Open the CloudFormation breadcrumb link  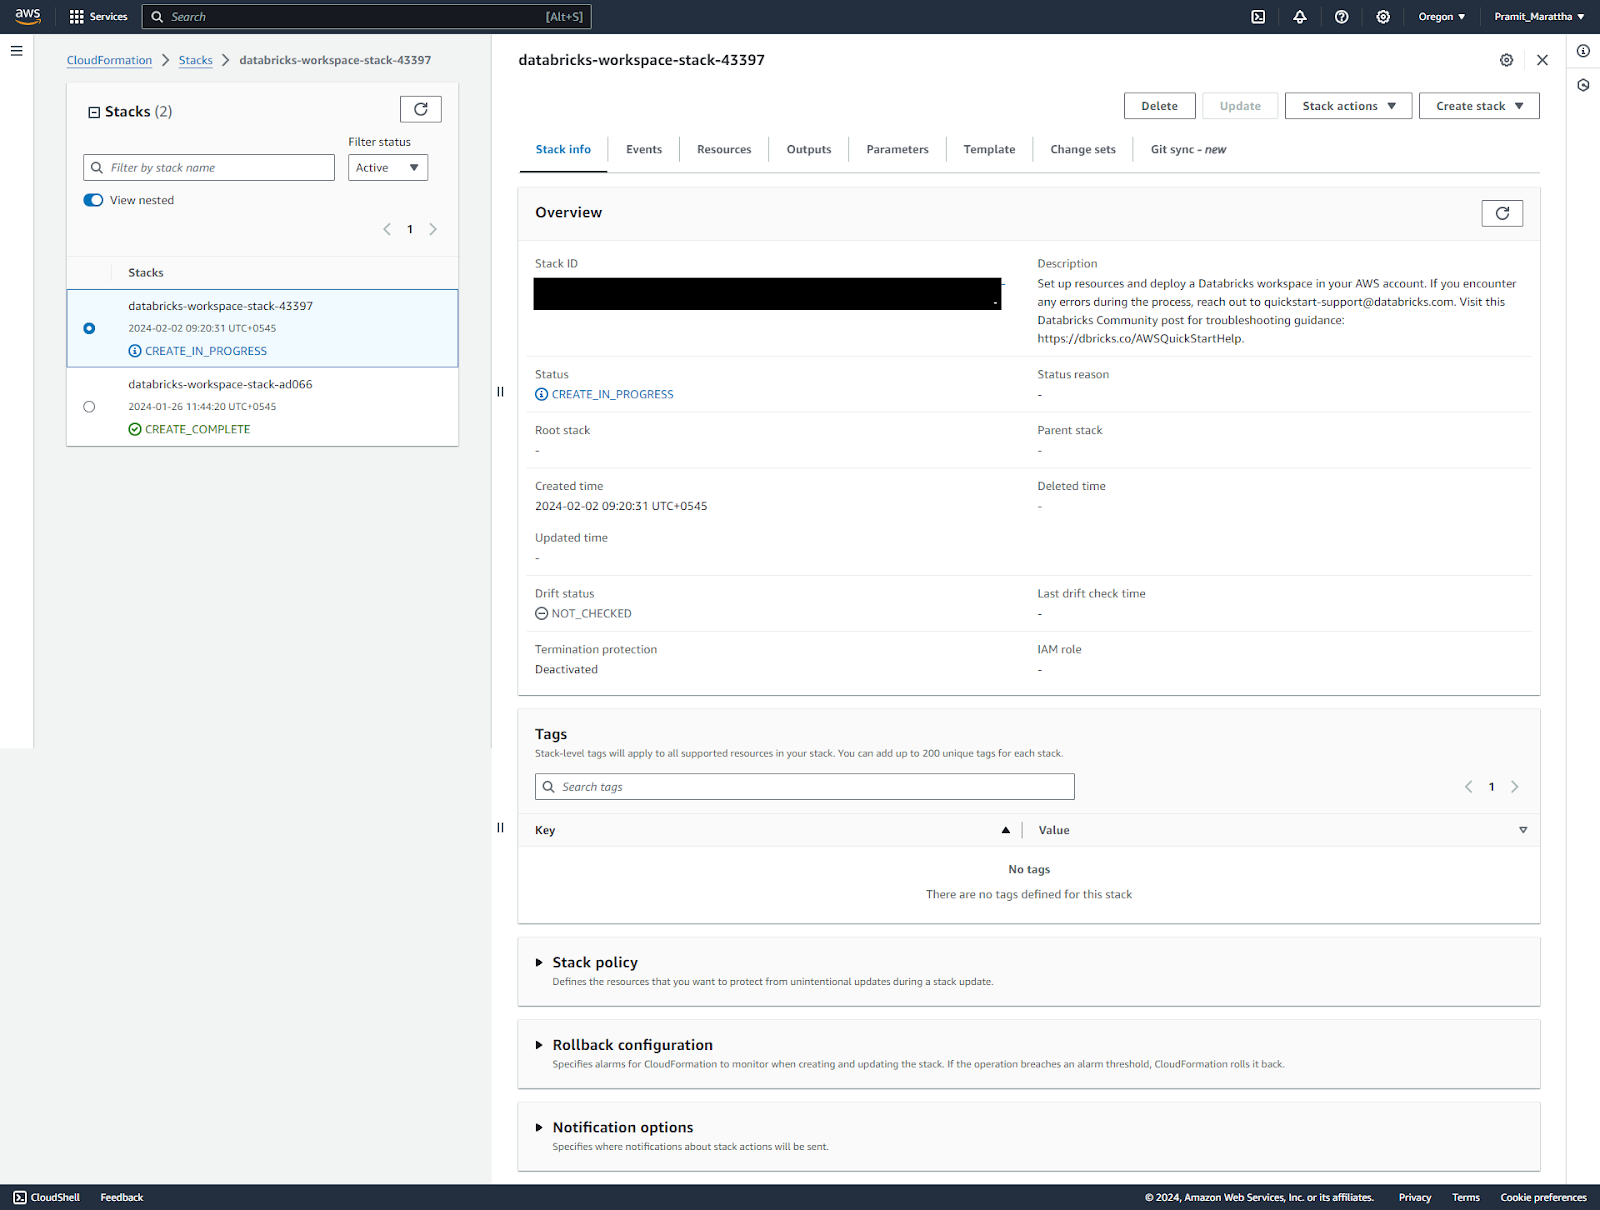point(109,60)
